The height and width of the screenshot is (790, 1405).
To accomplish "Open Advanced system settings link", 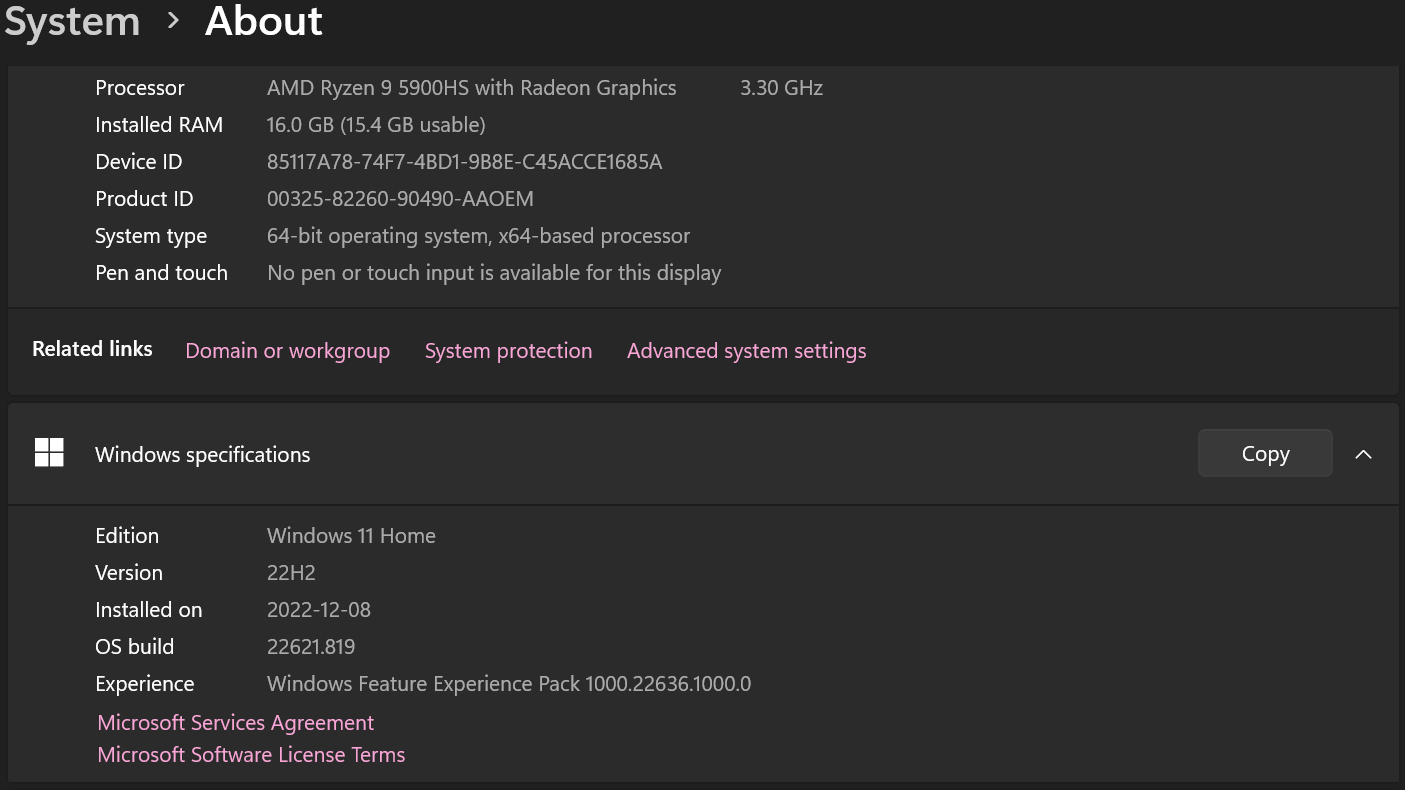I will pyautogui.click(x=747, y=351).
